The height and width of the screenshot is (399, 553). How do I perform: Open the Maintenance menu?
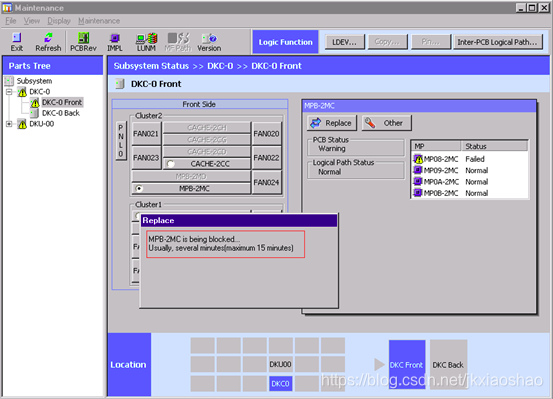pyautogui.click(x=99, y=21)
